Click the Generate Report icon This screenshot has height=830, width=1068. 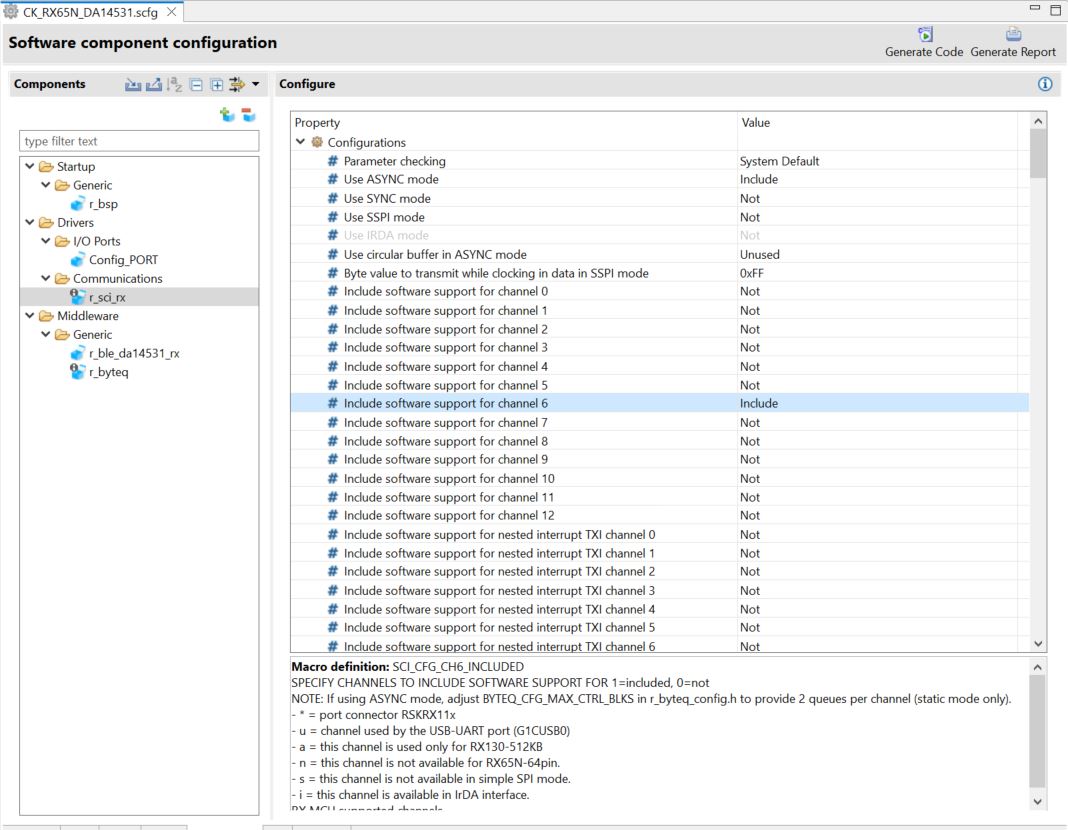pos(1014,34)
